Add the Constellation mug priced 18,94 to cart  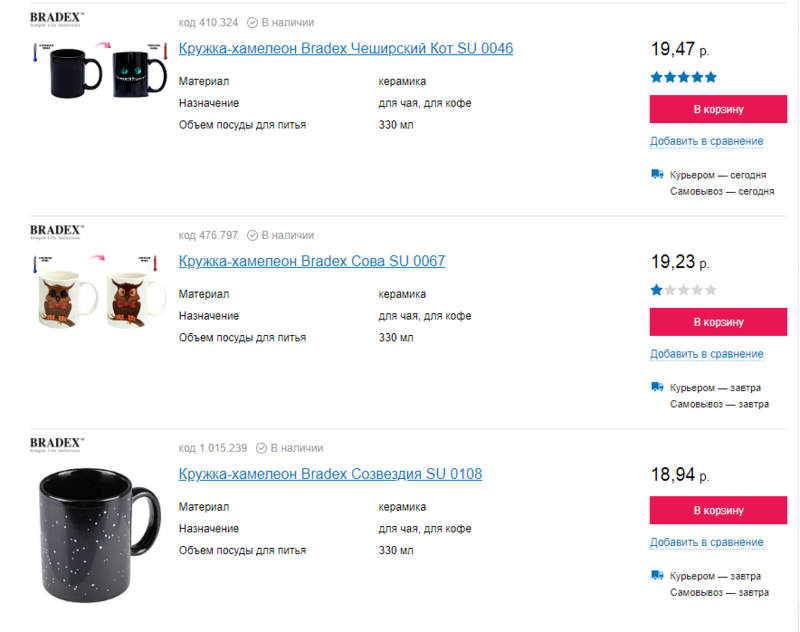pyautogui.click(x=718, y=510)
